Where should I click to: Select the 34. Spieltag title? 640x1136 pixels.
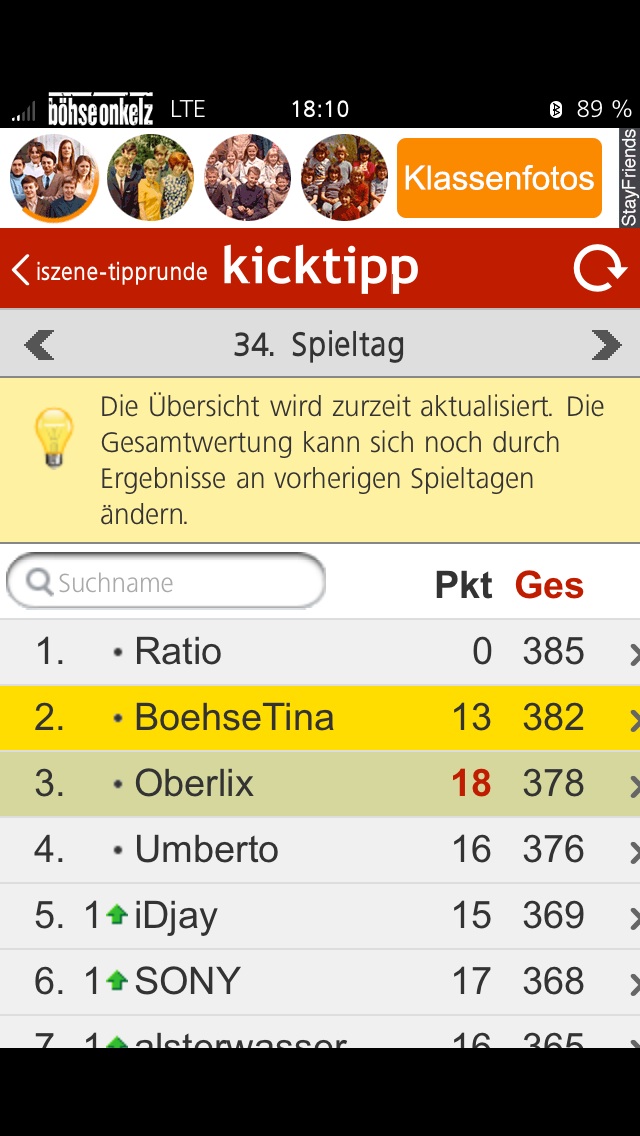coord(319,345)
